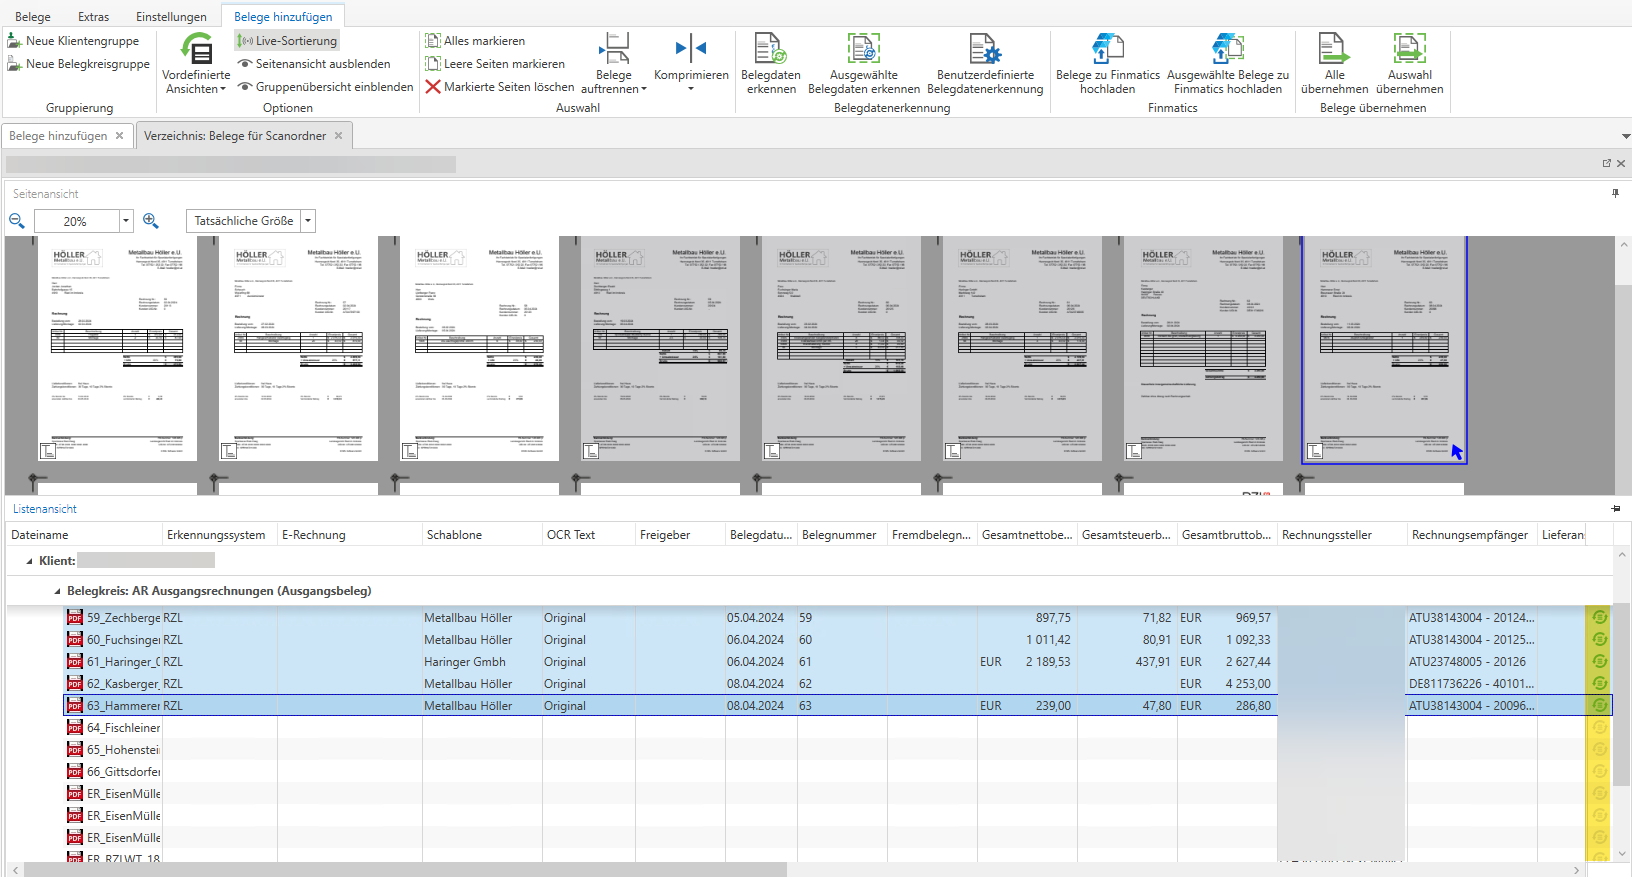The height and width of the screenshot is (877, 1632).
Task: Click Komprimieren icon in ribbon
Action: pos(690,49)
